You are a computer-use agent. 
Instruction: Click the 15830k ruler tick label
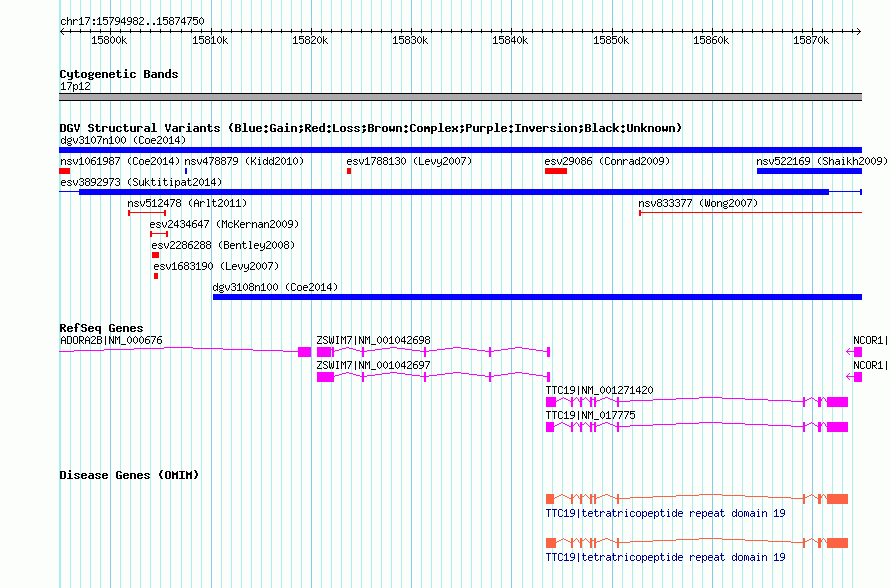(x=410, y=40)
